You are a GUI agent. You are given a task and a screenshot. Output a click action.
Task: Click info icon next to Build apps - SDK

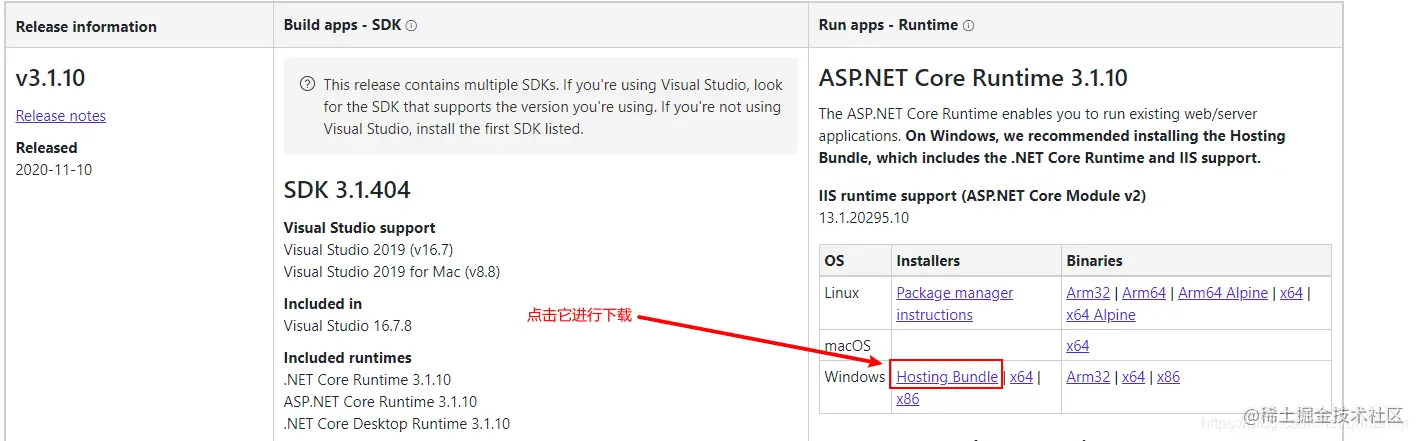pyautogui.click(x=412, y=26)
